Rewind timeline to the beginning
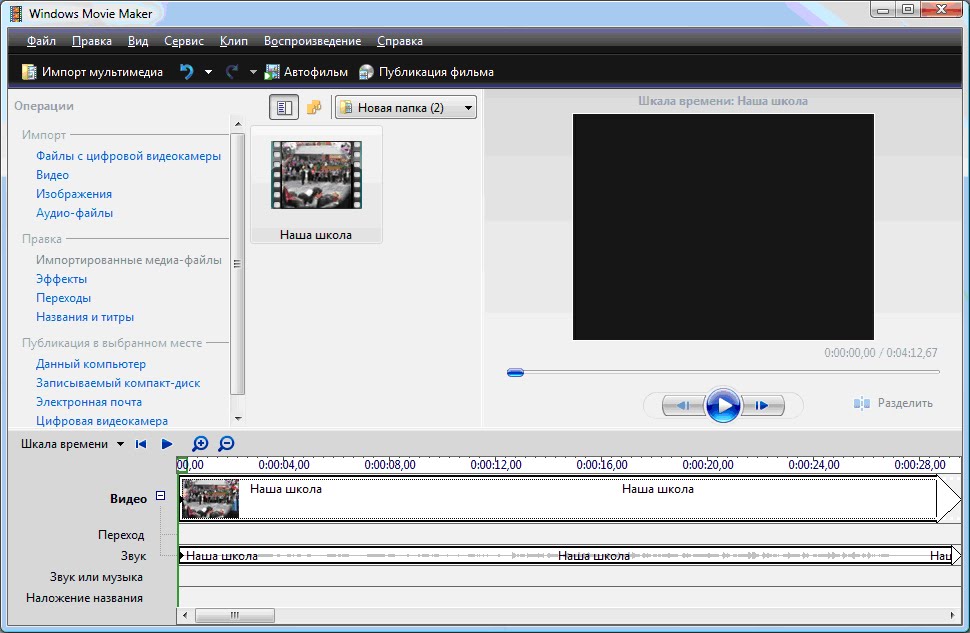This screenshot has height=633, width=970. 141,444
